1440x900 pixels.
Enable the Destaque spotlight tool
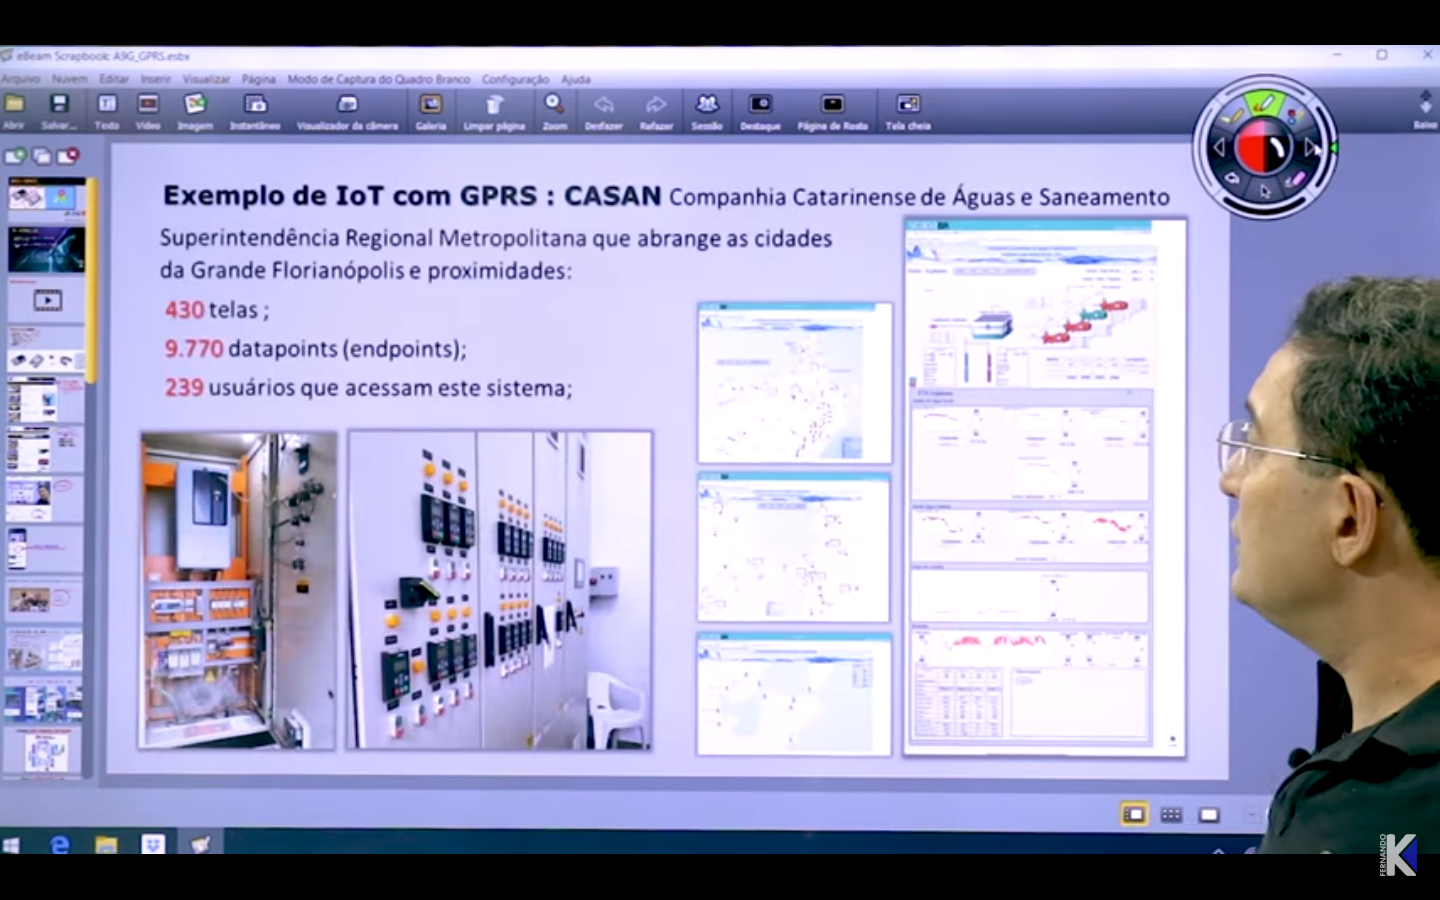tap(760, 110)
